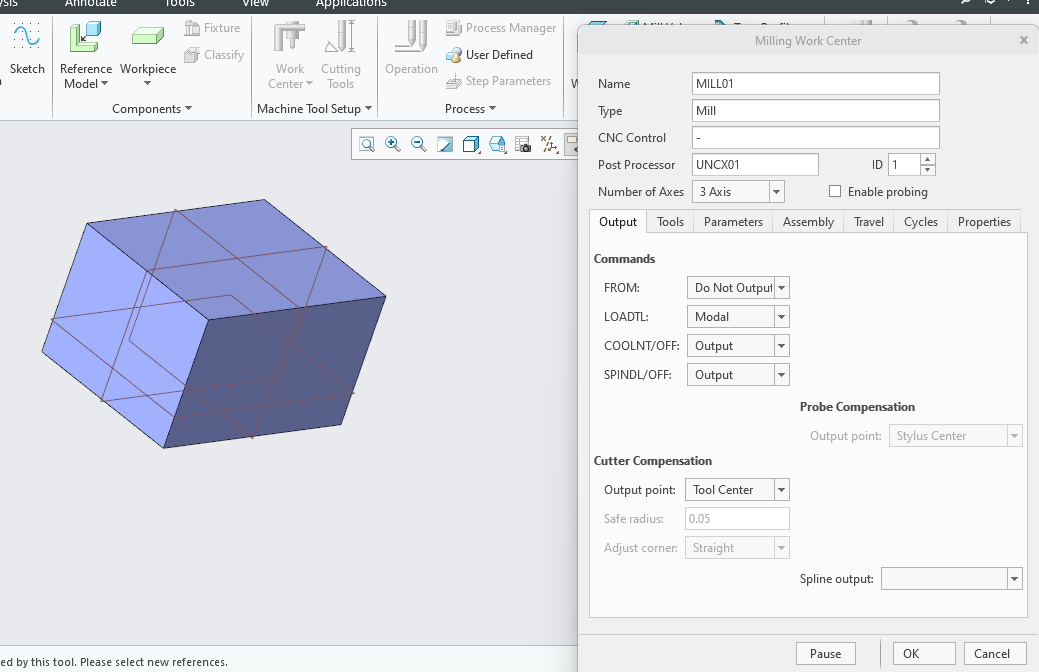The width and height of the screenshot is (1039, 672).
Task: Click the Zoom Out icon
Action: point(419,144)
